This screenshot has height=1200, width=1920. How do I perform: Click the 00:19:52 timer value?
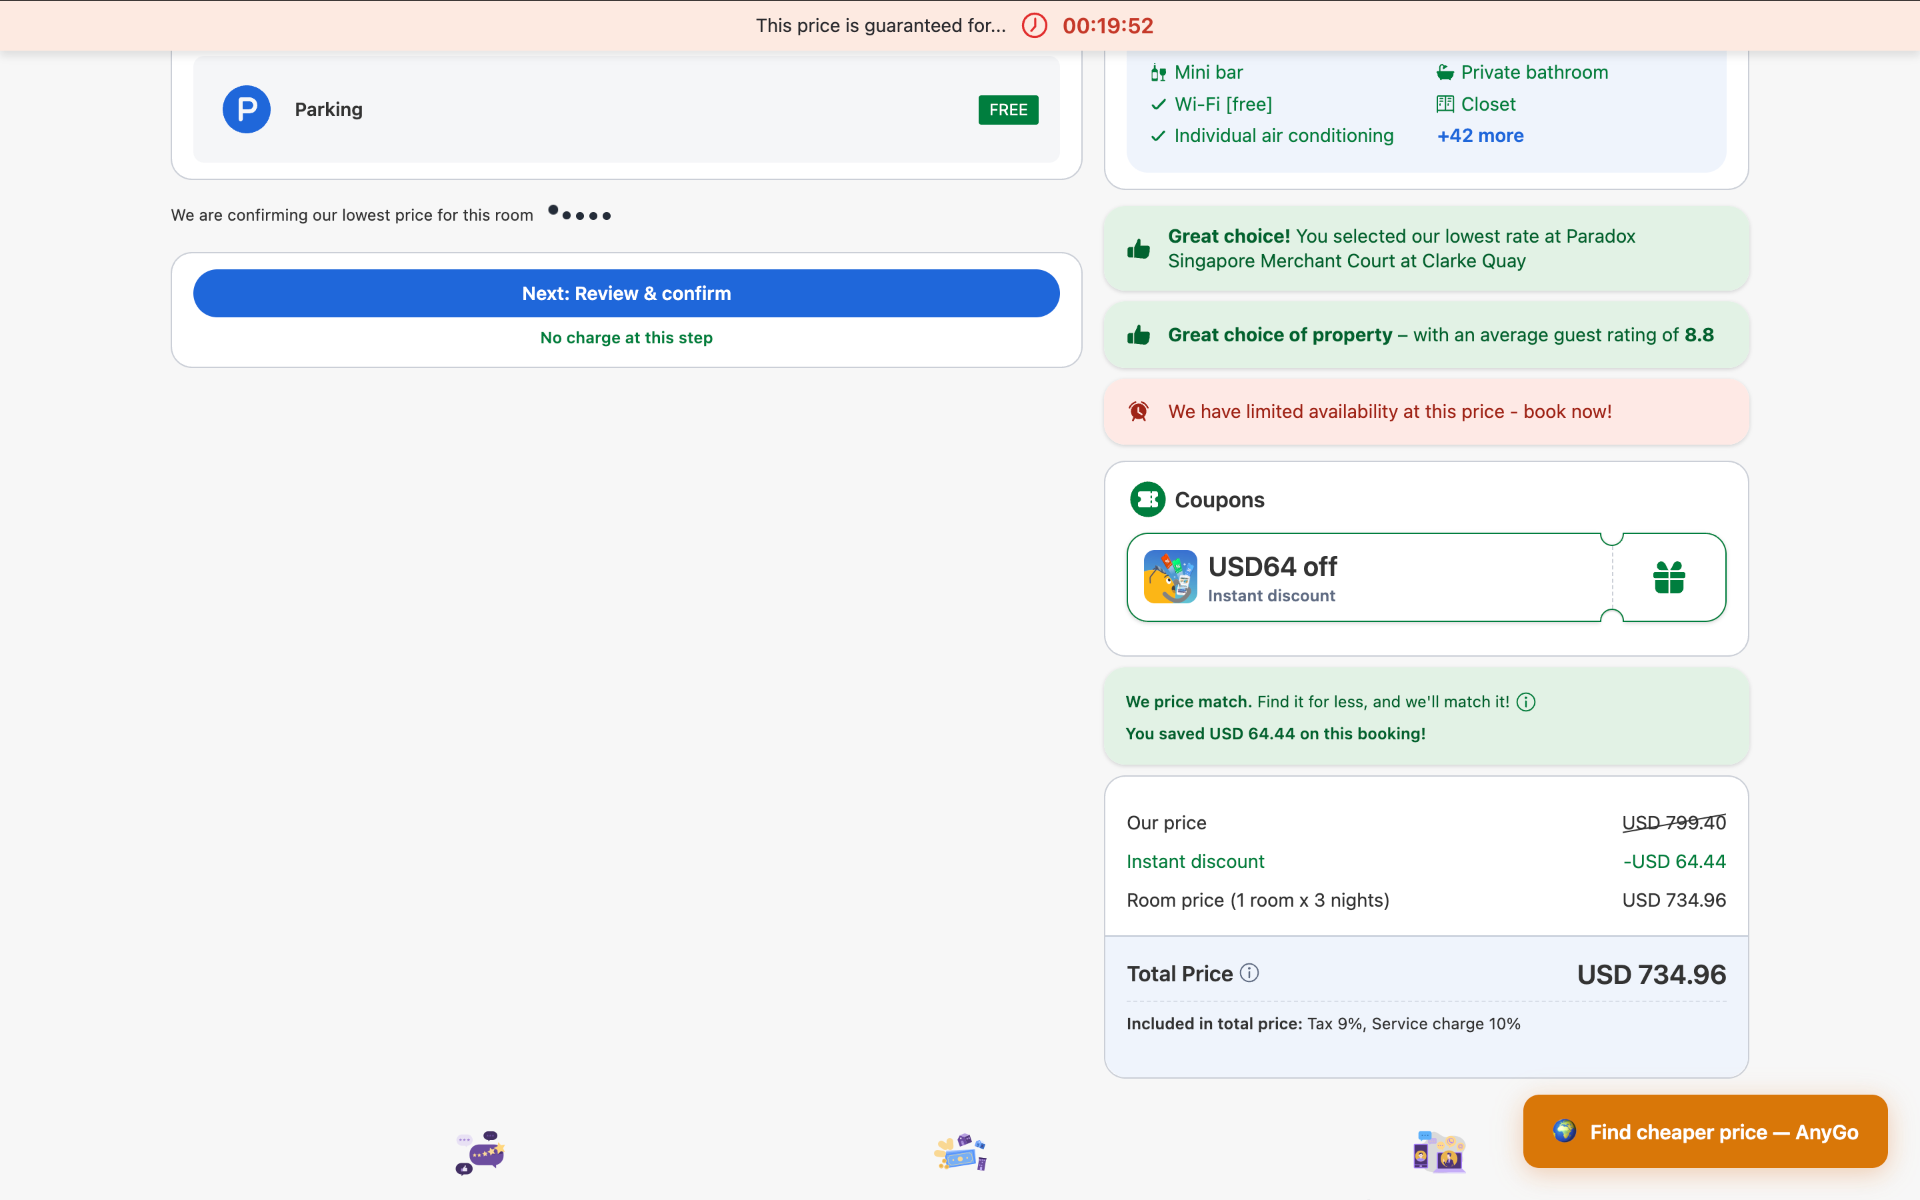tap(1107, 26)
